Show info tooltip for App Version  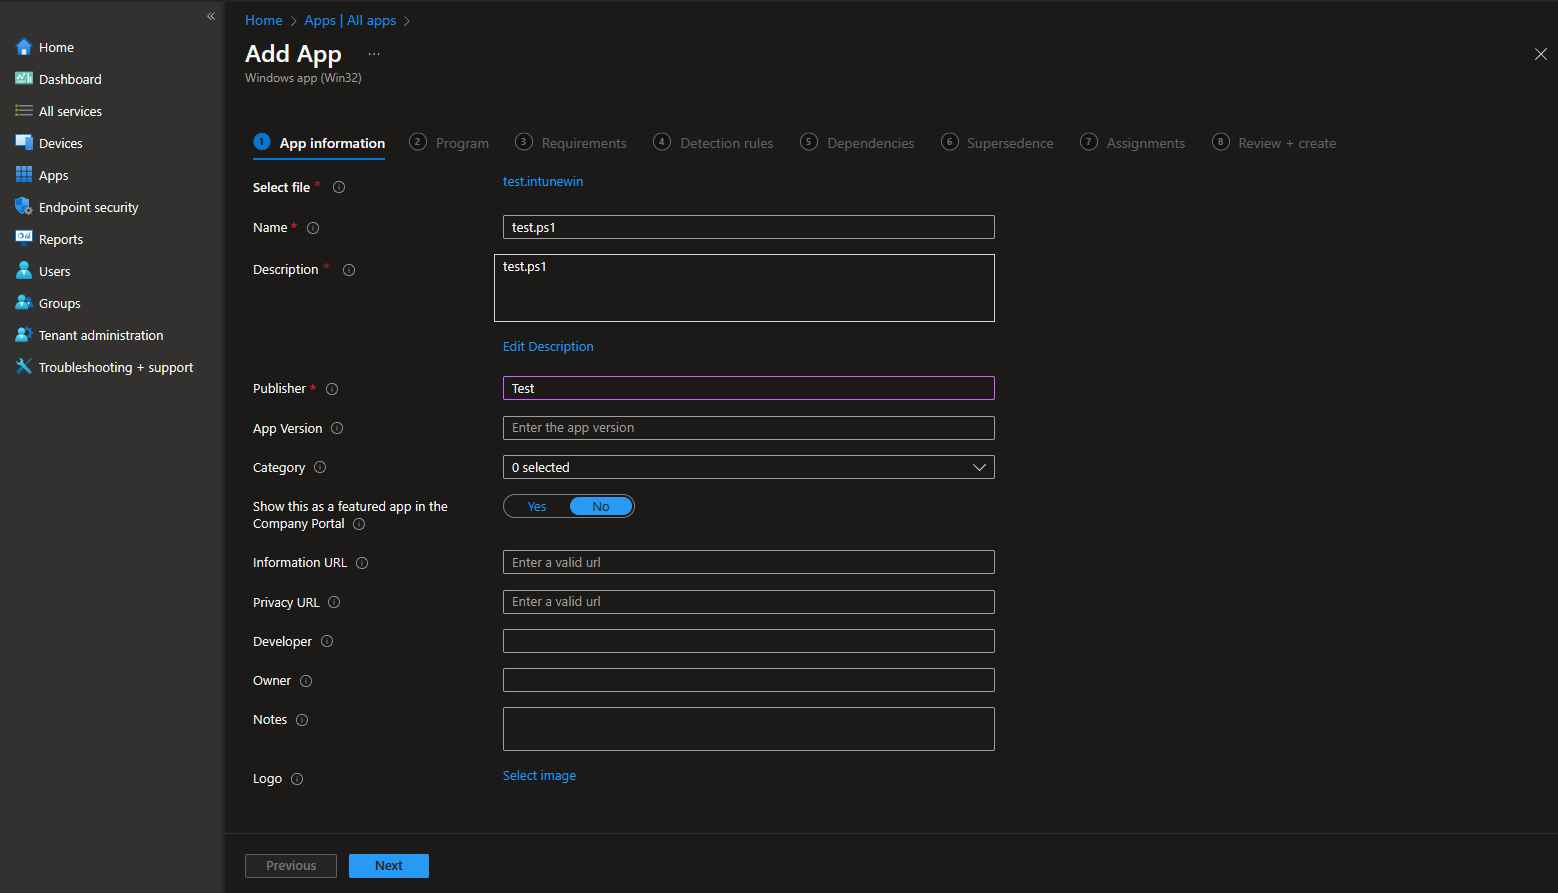pyautogui.click(x=337, y=428)
